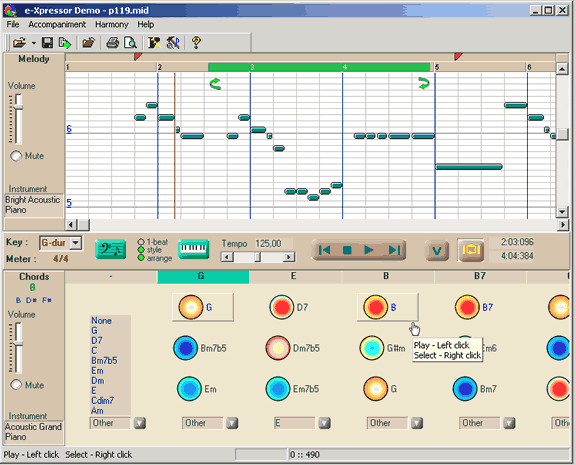Open the open-file dropdown arrow
This screenshot has height=465, width=576.
33,43
